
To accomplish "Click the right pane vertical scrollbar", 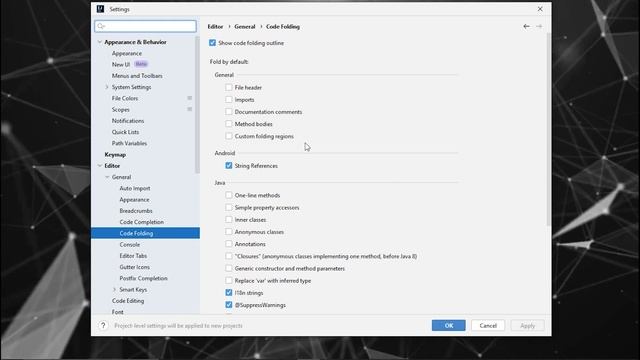I will coord(548,129).
